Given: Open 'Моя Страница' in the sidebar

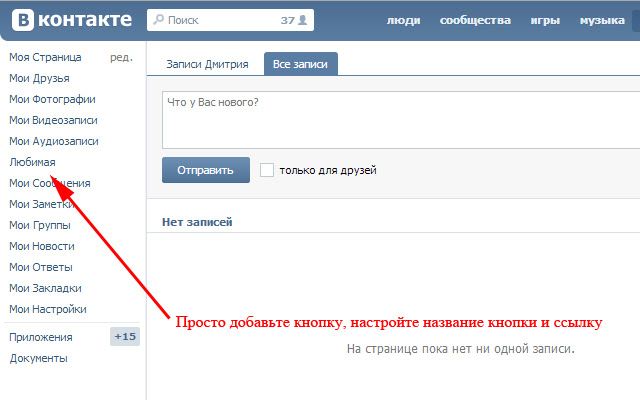Looking at the screenshot, I should click(45, 58).
